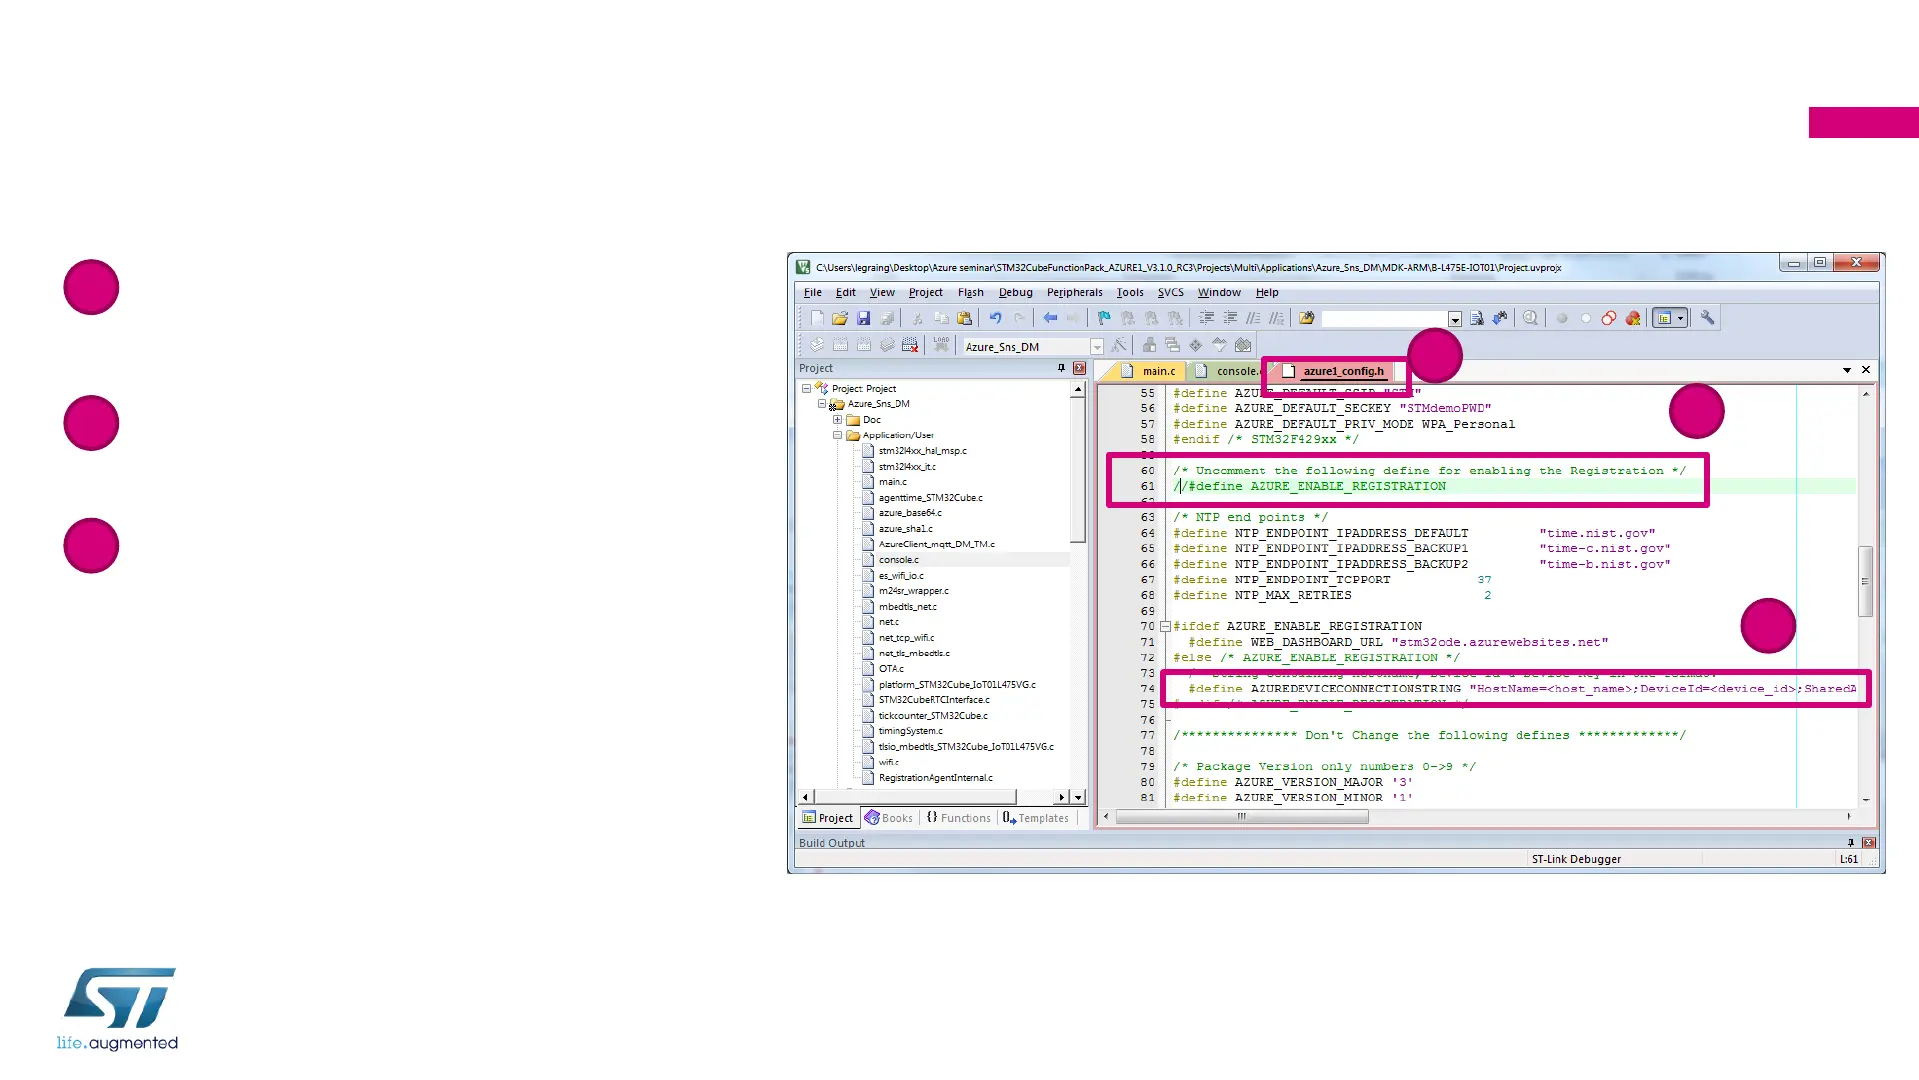Select RegistrationAgentInternal.c in the project tree

(x=936, y=778)
